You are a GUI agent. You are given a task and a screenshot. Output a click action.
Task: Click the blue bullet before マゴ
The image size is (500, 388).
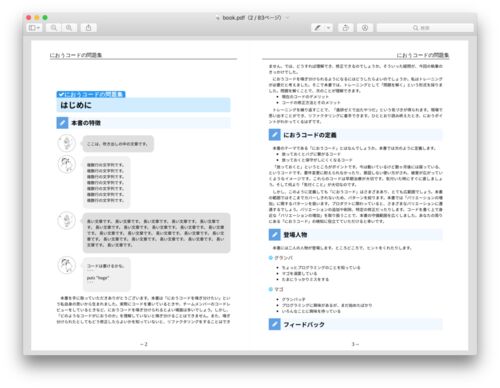coord(271,289)
